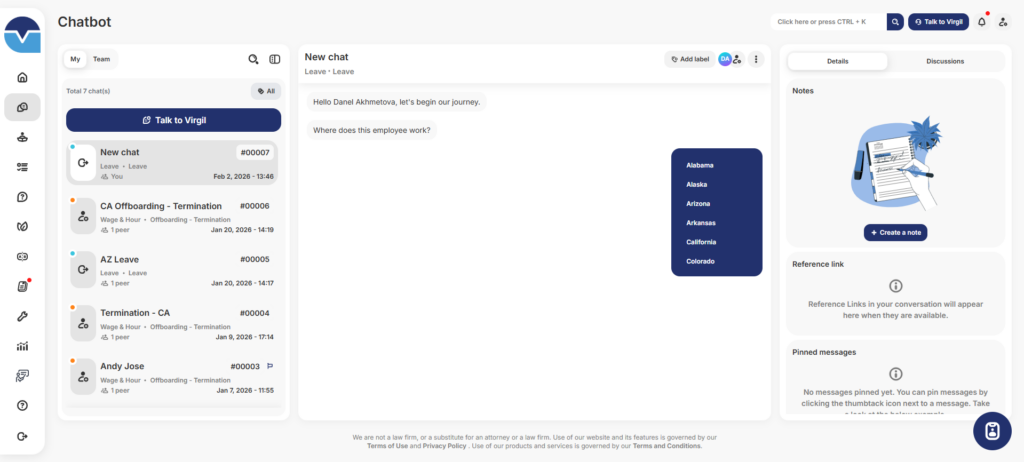This screenshot has width=1024, height=462.
Task: Open the home icon in the sidebar
Action: (22, 78)
